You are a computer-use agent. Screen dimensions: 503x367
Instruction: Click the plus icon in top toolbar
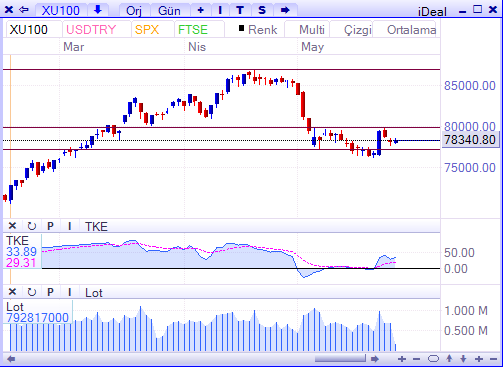pos(200,10)
